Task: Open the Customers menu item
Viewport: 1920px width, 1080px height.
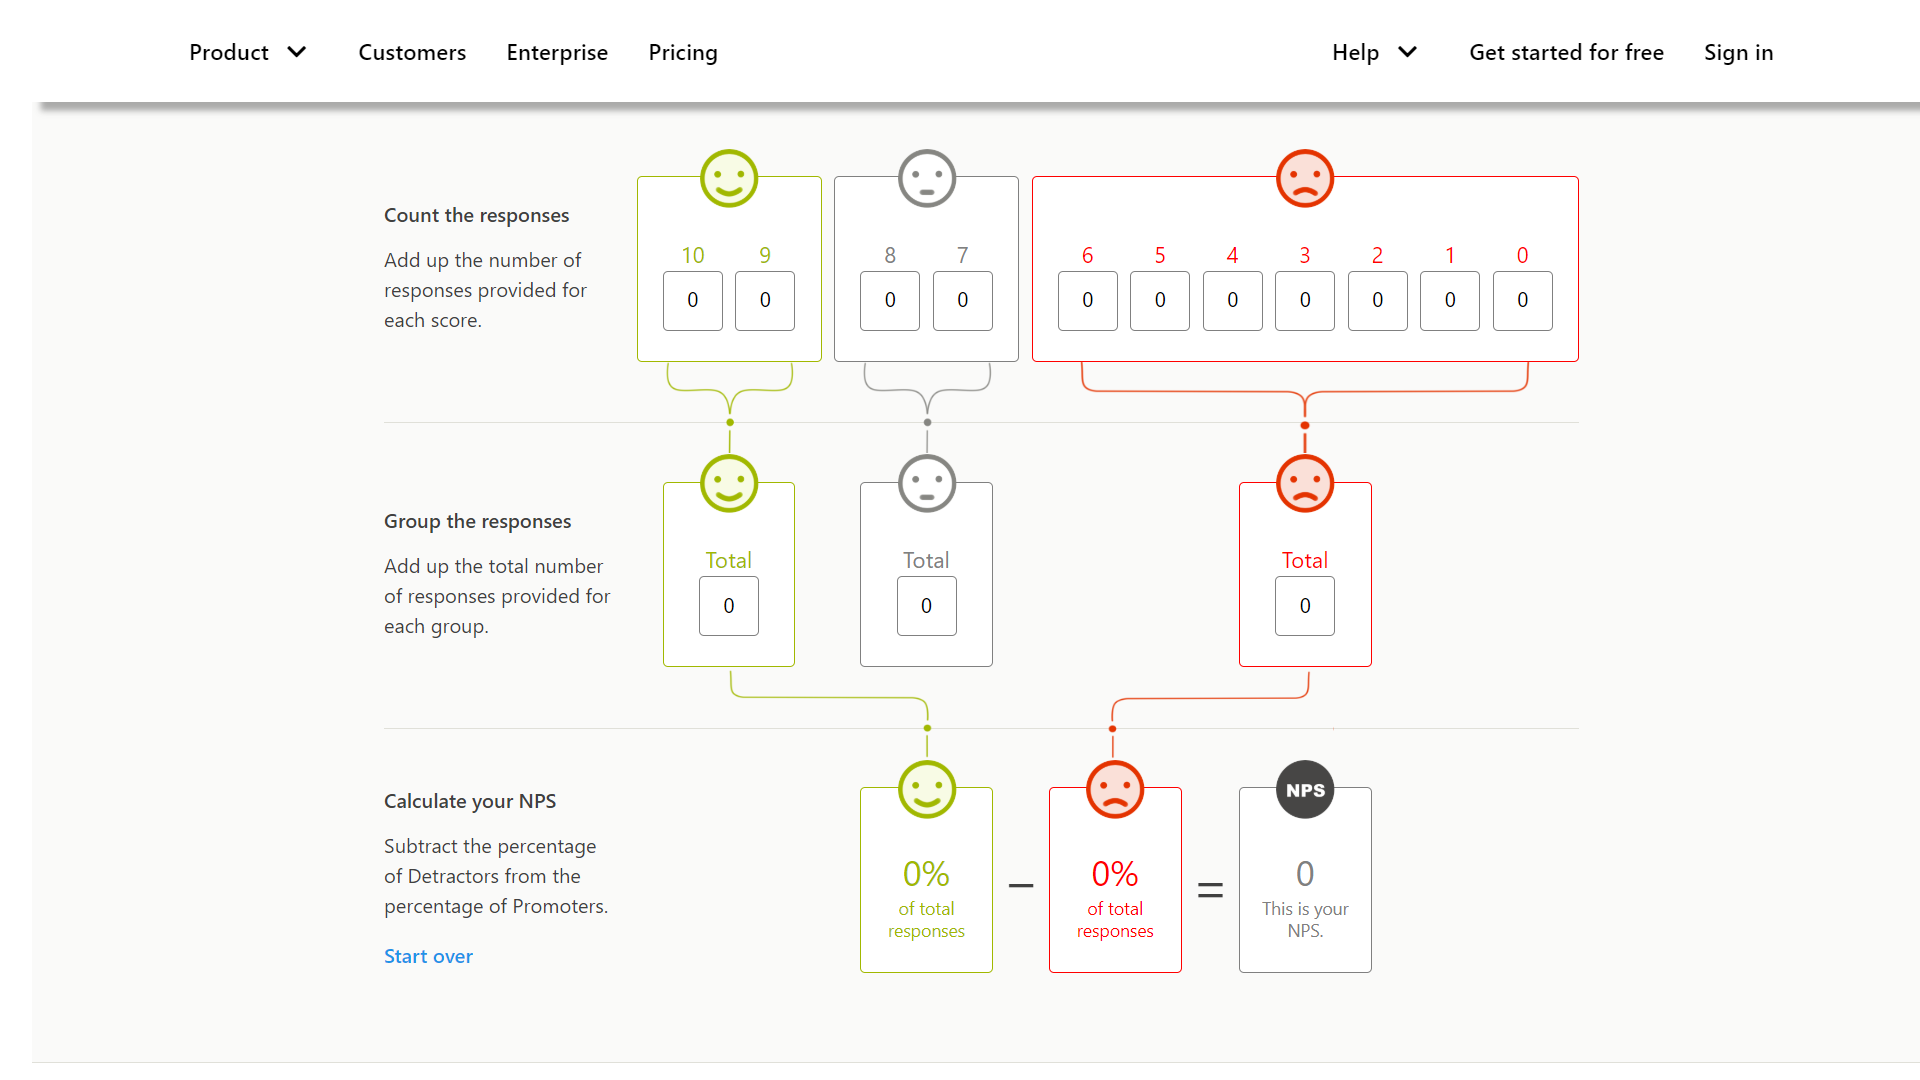Action: click(x=412, y=52)
